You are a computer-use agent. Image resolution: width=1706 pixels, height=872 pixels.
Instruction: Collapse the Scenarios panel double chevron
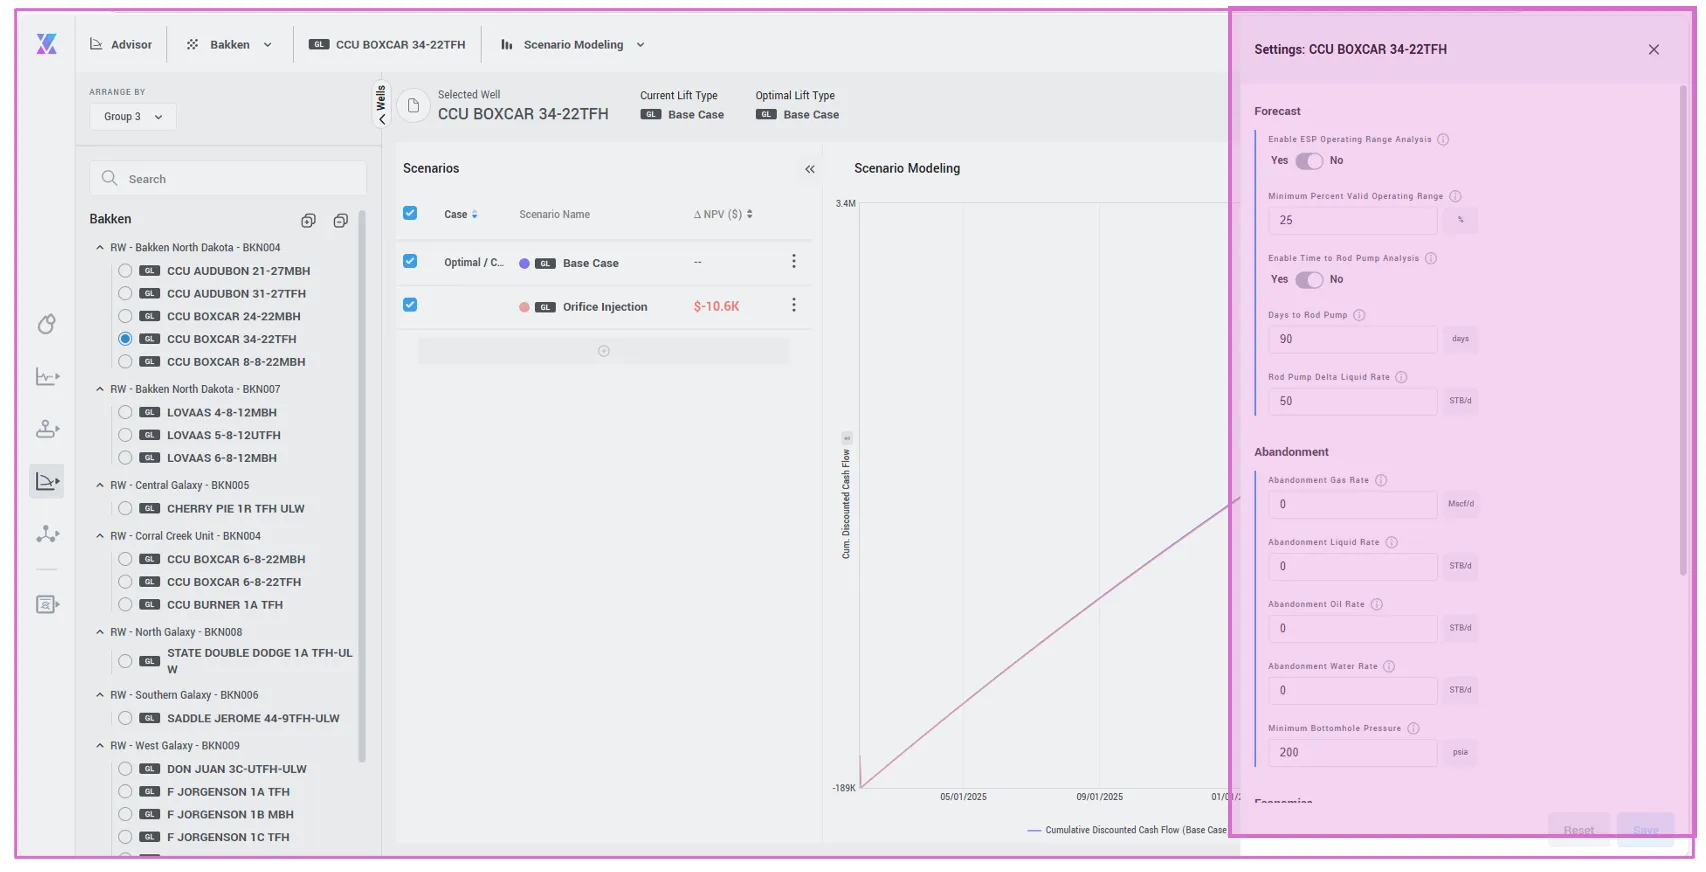(x=810, y=169)
